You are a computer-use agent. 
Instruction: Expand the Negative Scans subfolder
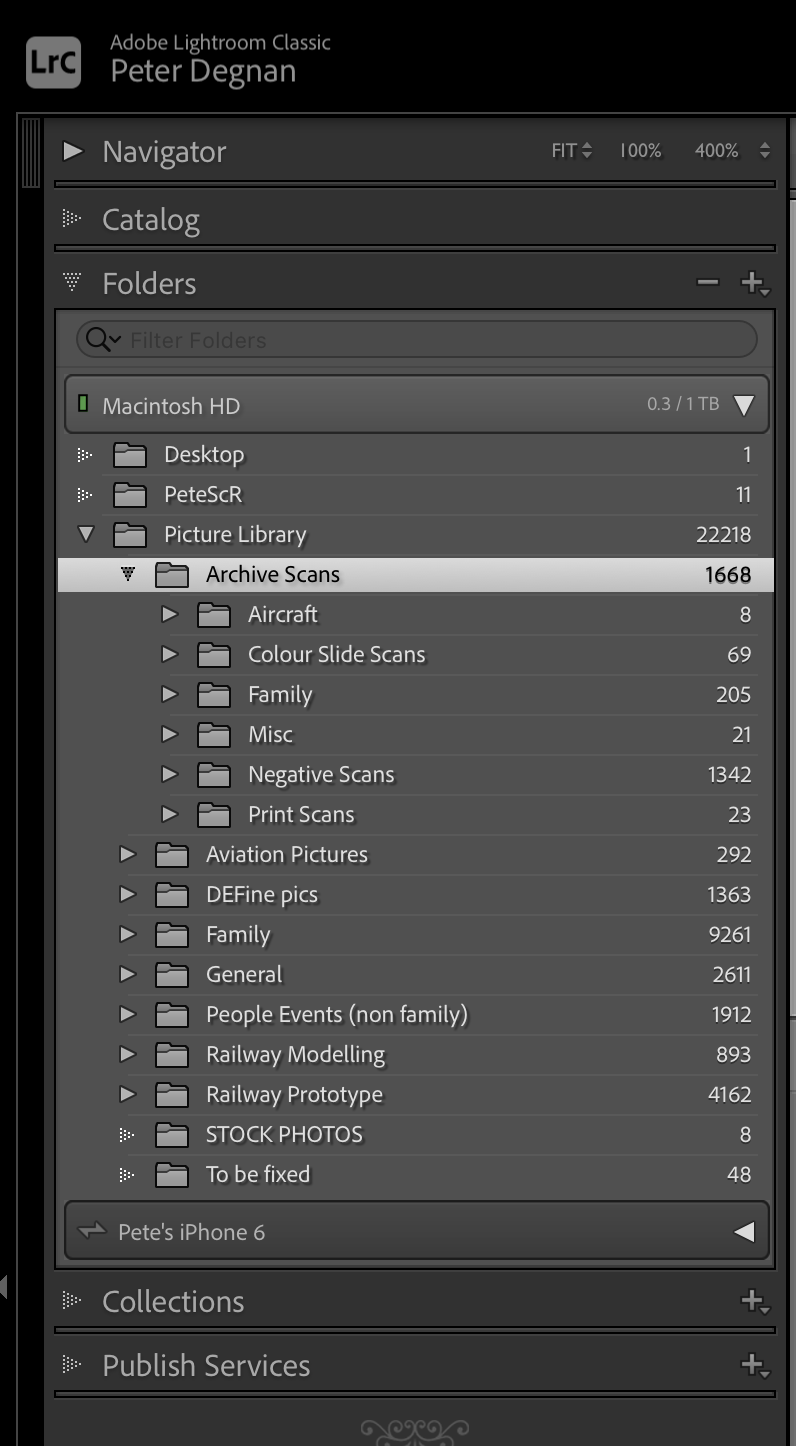pos(169,774)
